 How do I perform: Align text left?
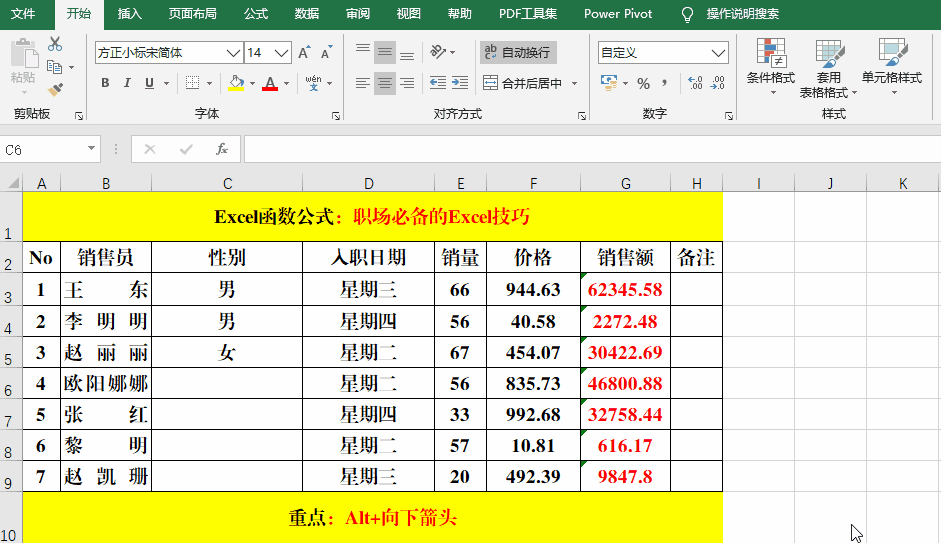(x=362, y=83)
